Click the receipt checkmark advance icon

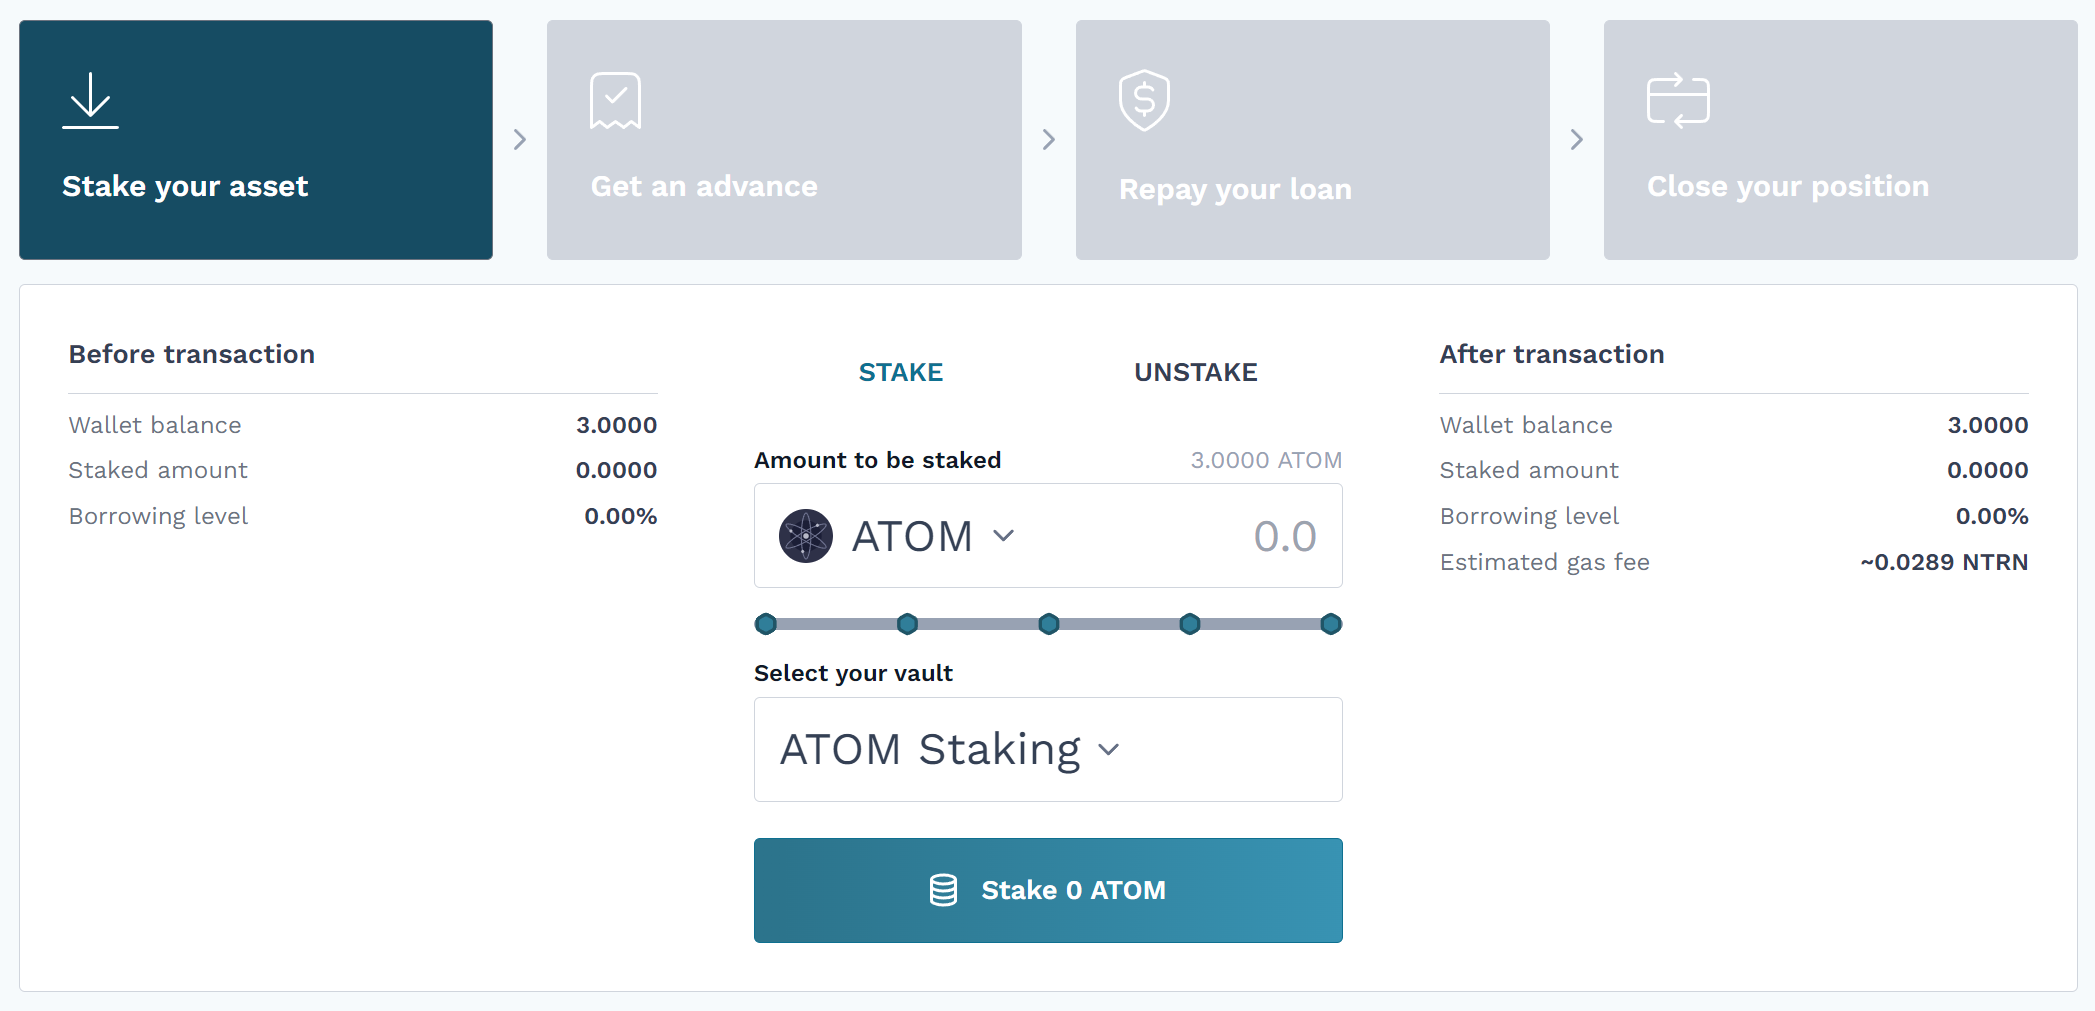[615, 100]
